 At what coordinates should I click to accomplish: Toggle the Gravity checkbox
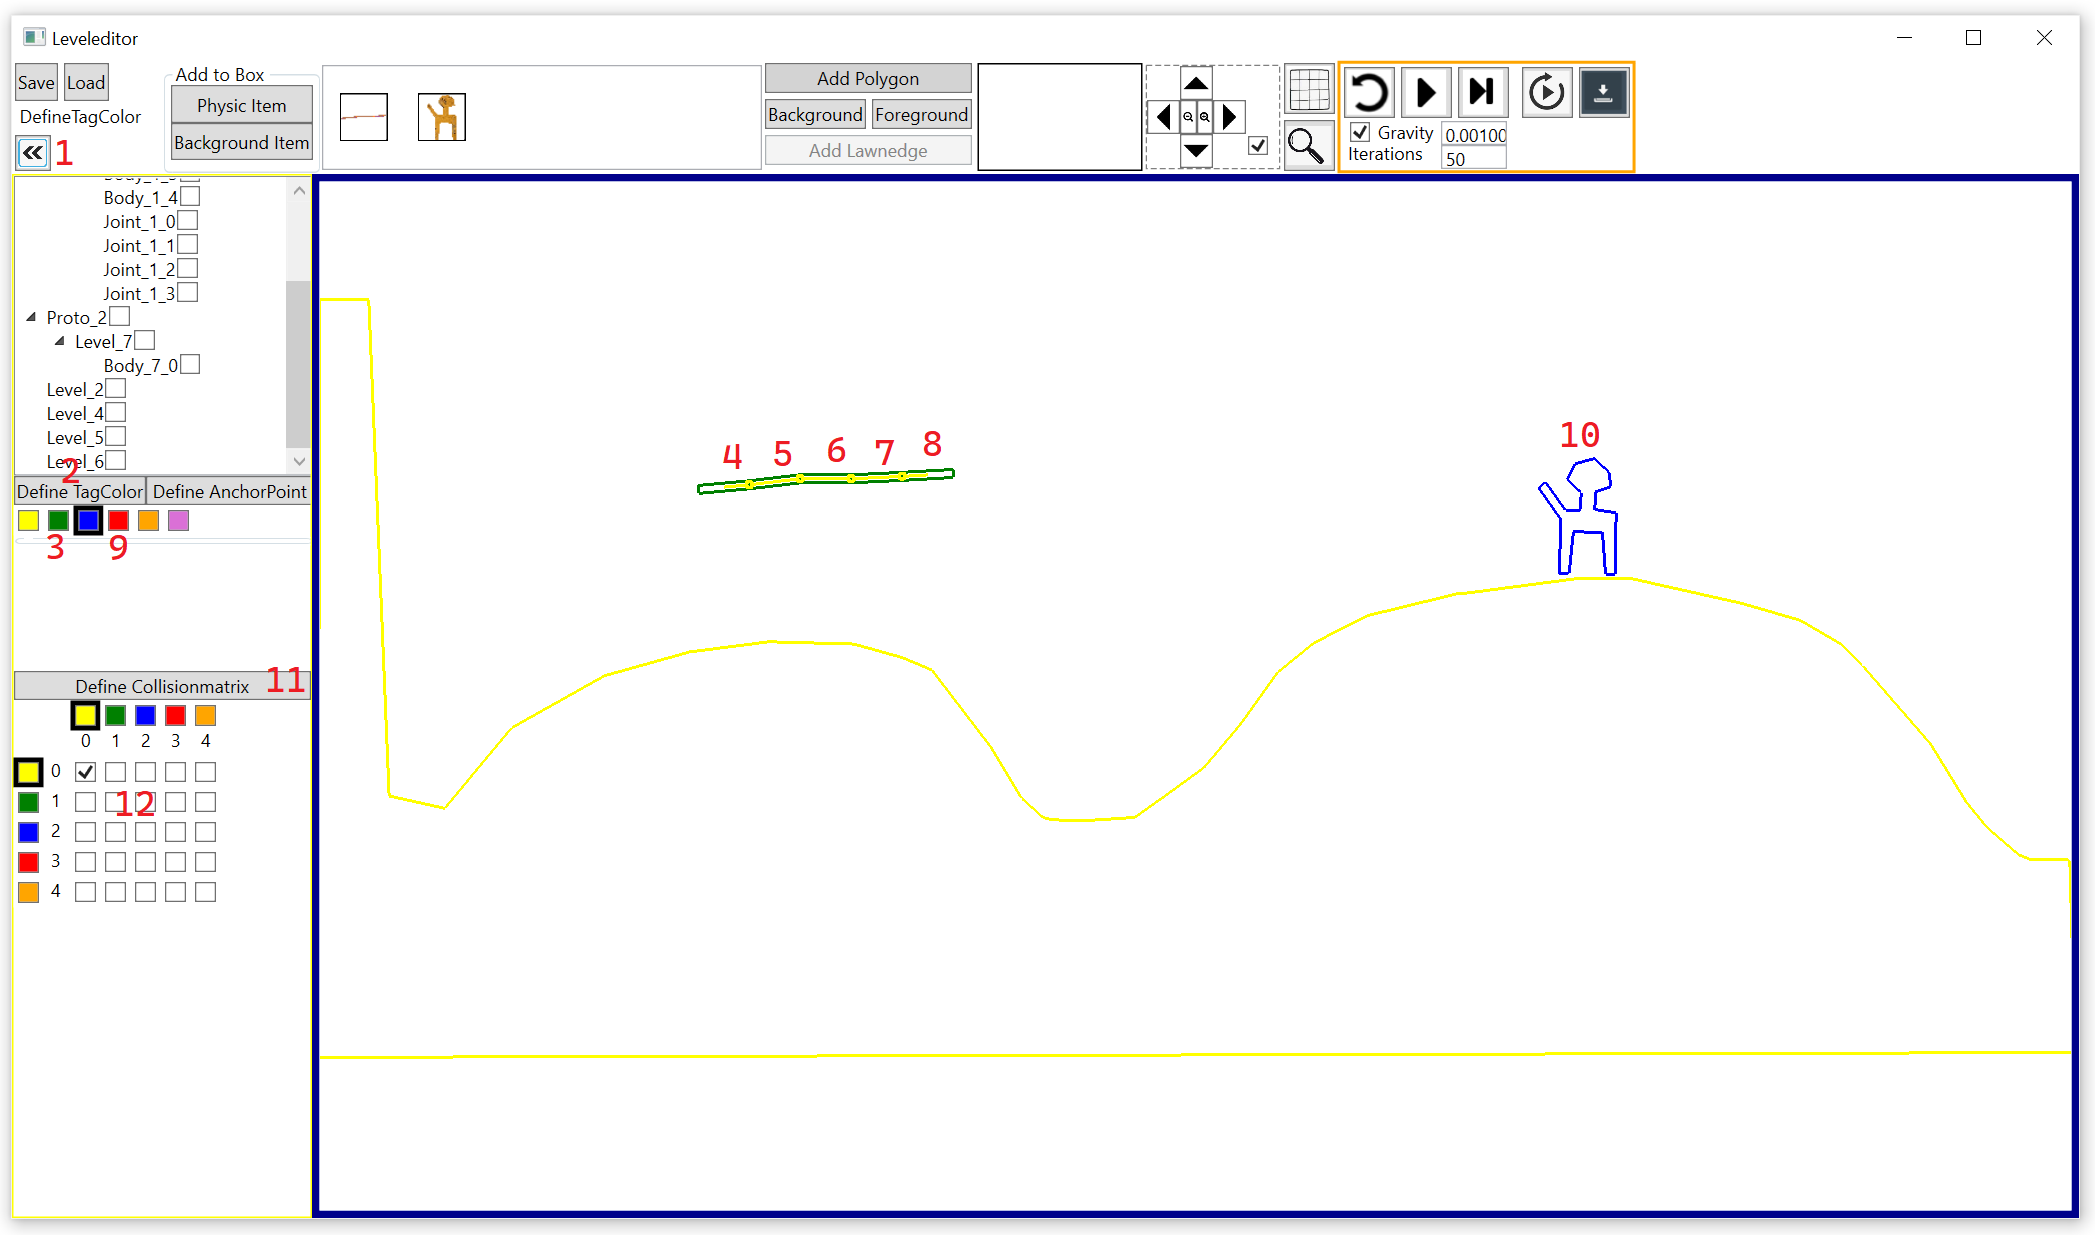pos(1360,132)
